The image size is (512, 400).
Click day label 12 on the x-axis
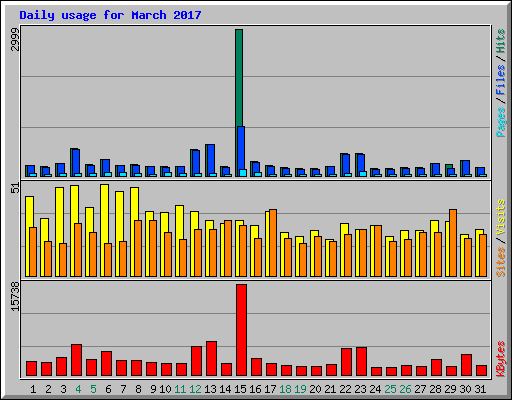click(x=195, y=389)
